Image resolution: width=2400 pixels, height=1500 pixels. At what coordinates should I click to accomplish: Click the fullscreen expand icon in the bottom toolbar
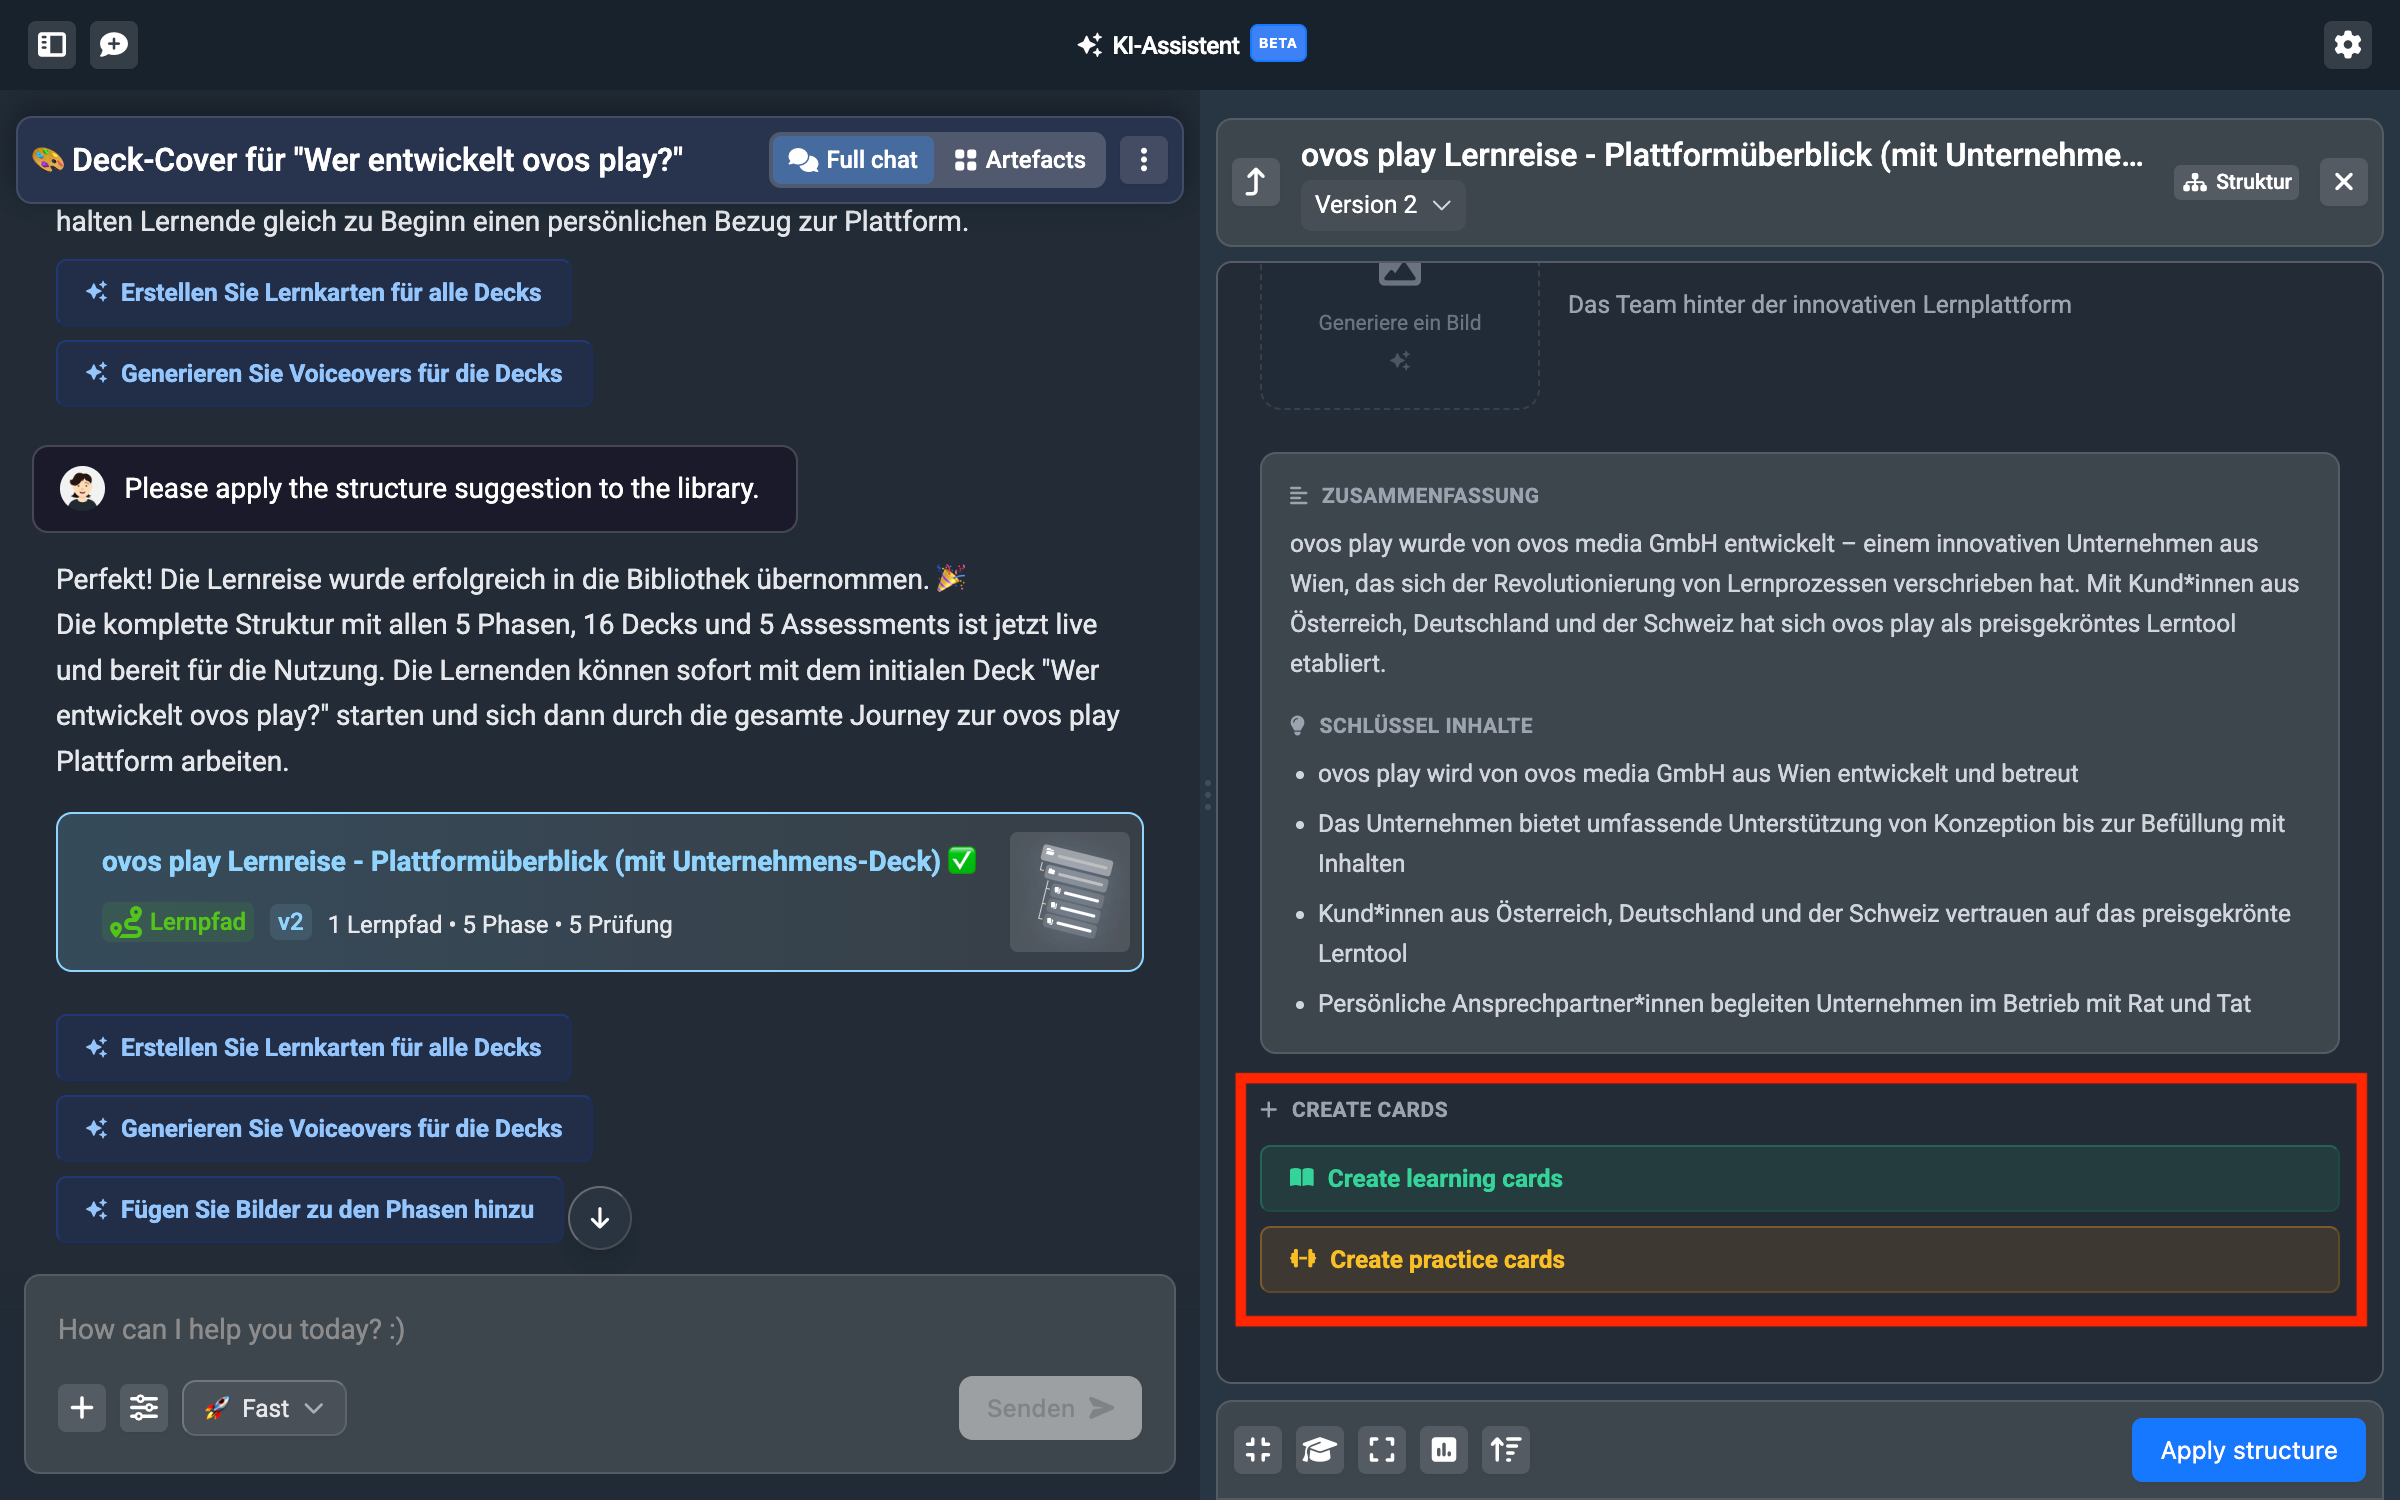(1381, 1449)
